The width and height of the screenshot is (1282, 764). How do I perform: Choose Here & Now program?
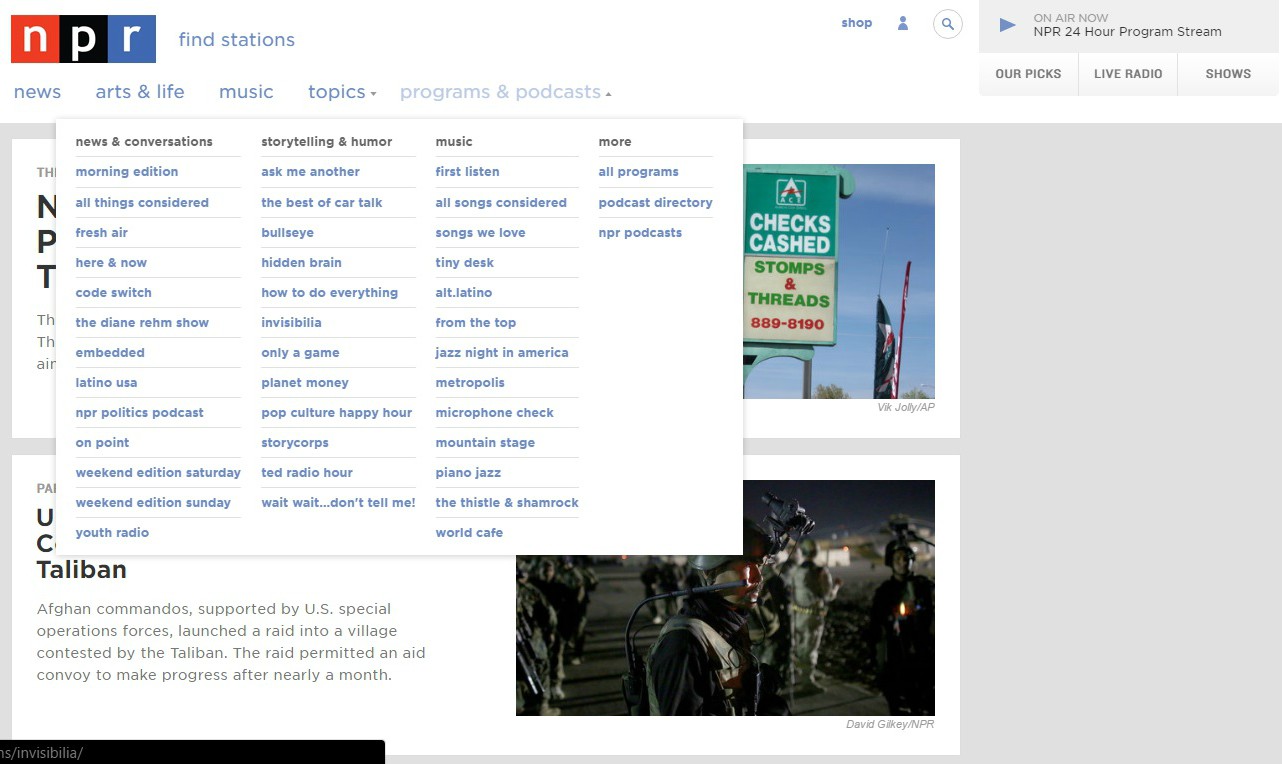click(x=111, y=262)
